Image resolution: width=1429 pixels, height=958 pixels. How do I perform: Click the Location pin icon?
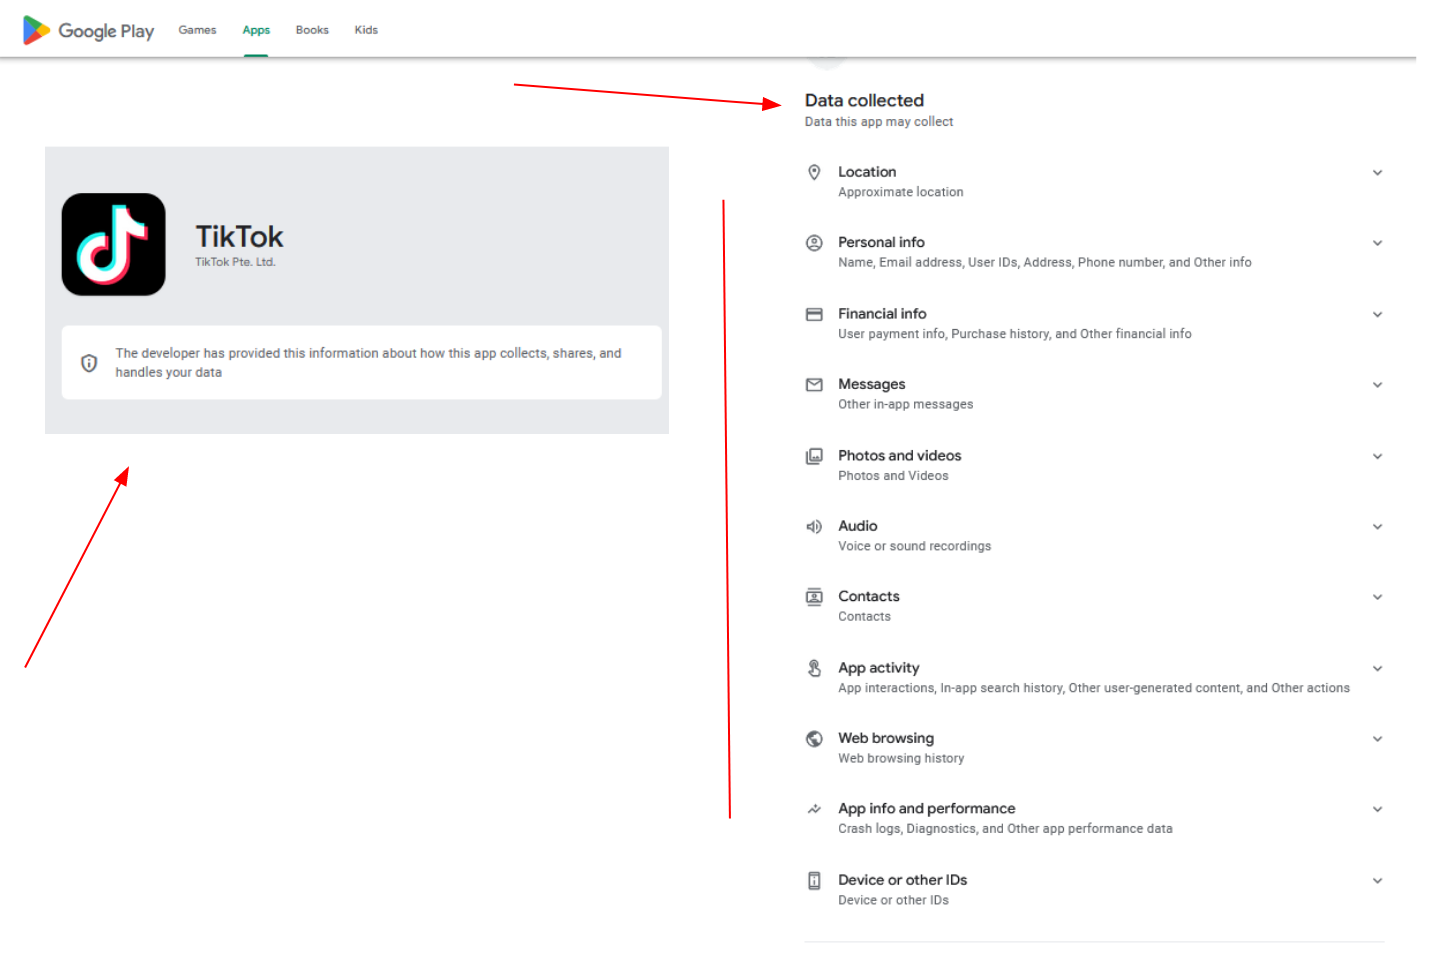coord(814,172)
